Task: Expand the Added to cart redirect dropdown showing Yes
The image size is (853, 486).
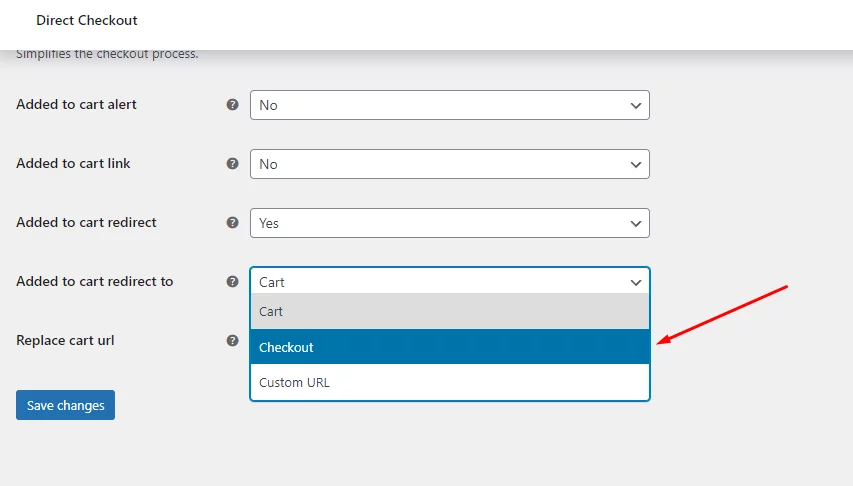Action: [449, 223]
